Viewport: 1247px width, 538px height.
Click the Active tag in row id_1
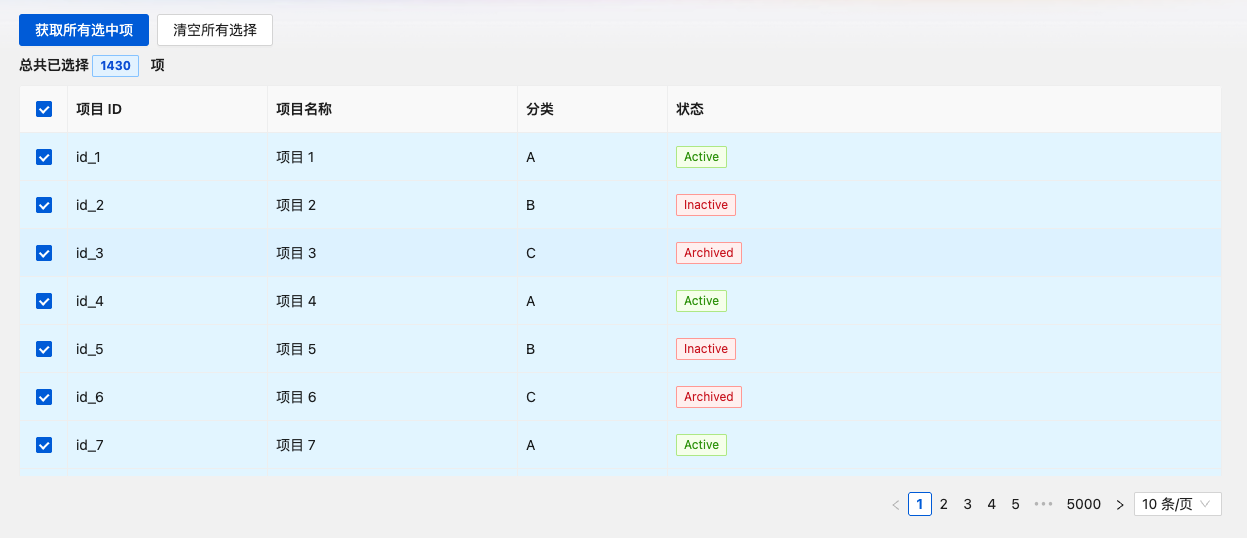tap(701, 157)
